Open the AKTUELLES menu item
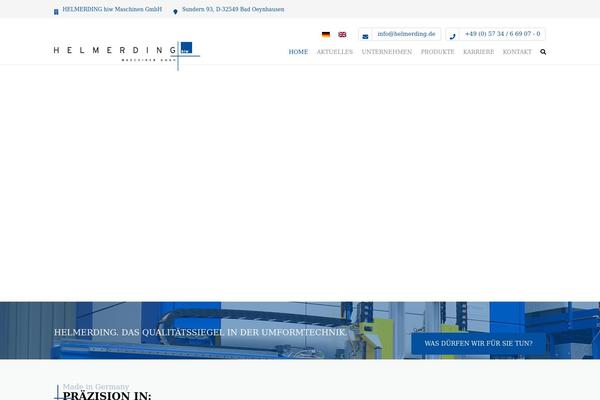 coord(335,52)
